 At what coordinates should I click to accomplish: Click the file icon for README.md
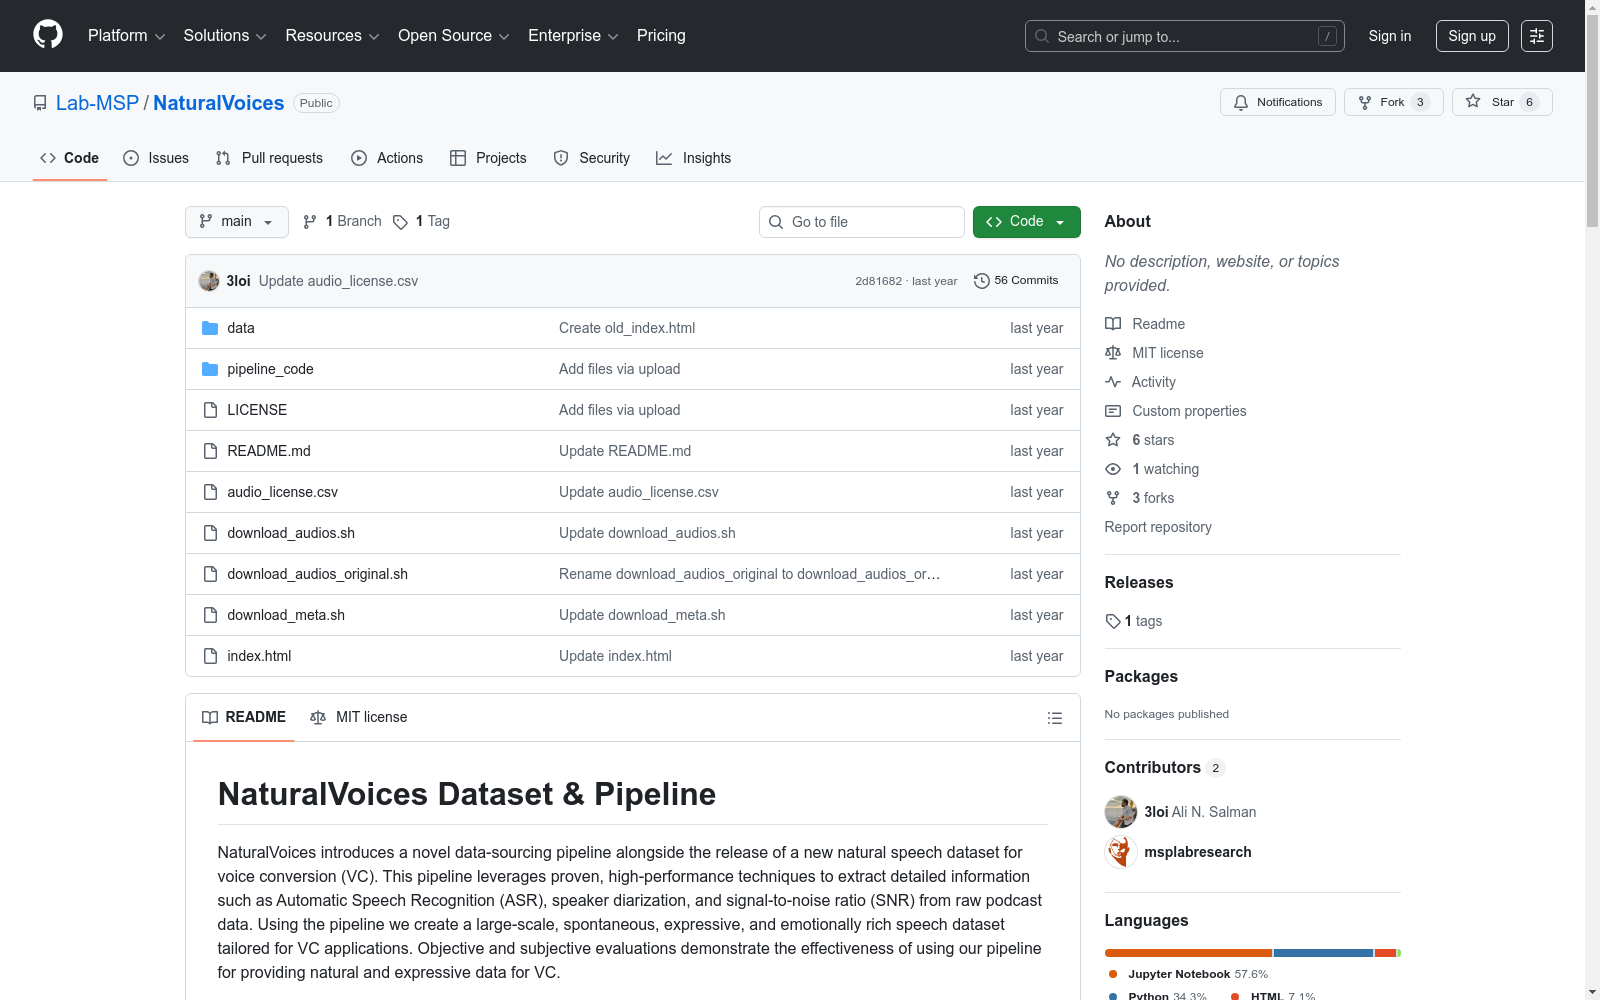pos(210,451)
